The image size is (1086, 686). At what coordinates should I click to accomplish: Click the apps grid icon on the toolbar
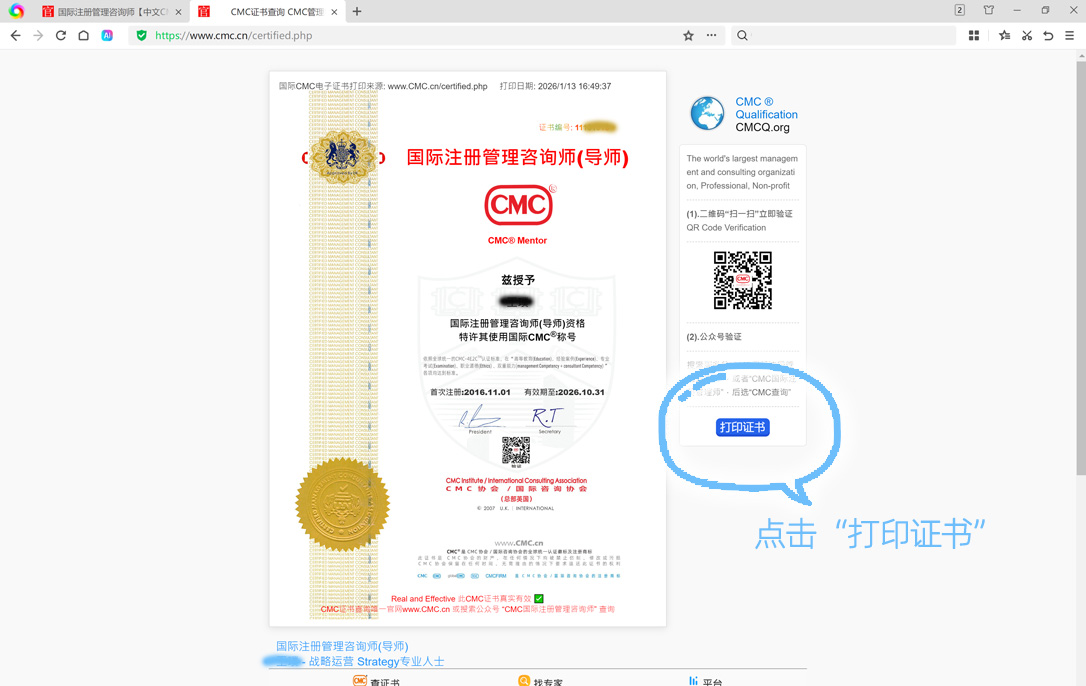coord(973,35)
